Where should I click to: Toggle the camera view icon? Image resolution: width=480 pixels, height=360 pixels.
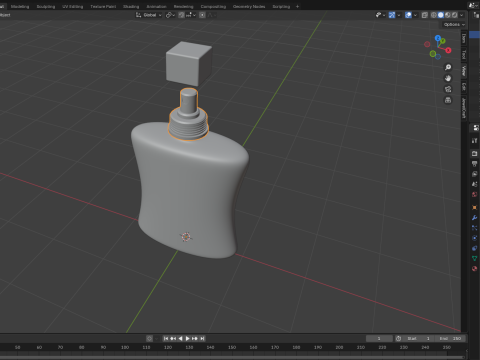(448, 89)
